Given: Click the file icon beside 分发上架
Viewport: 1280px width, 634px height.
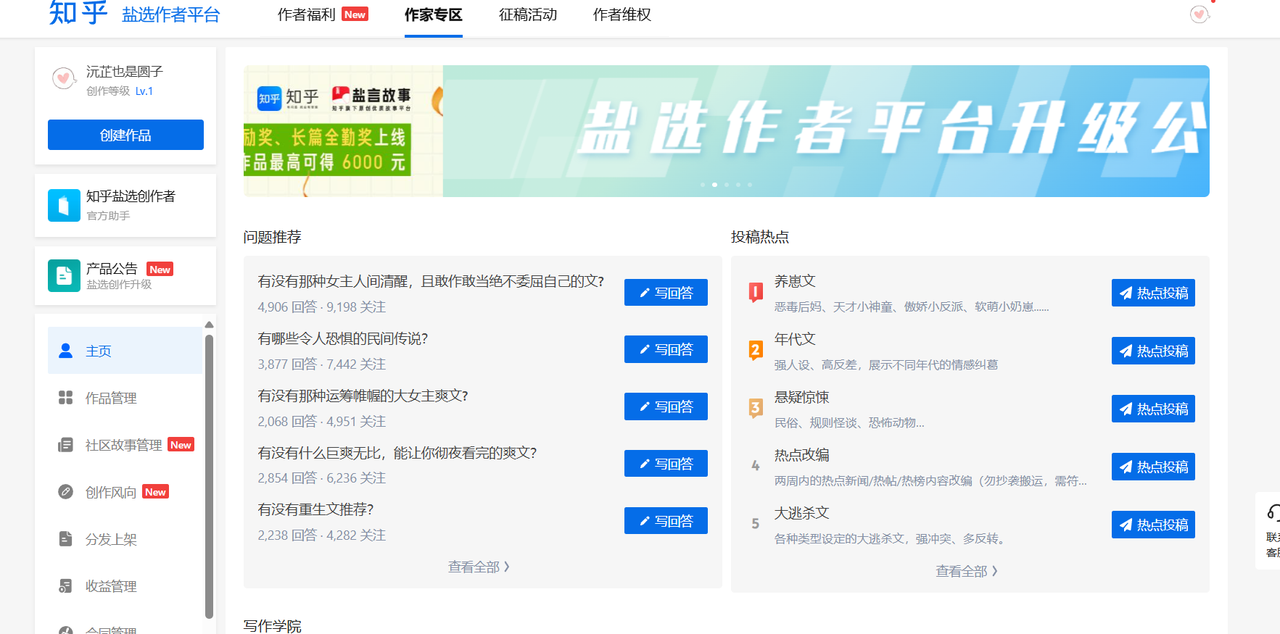Looking at the screenshot, I should point(66,539).
